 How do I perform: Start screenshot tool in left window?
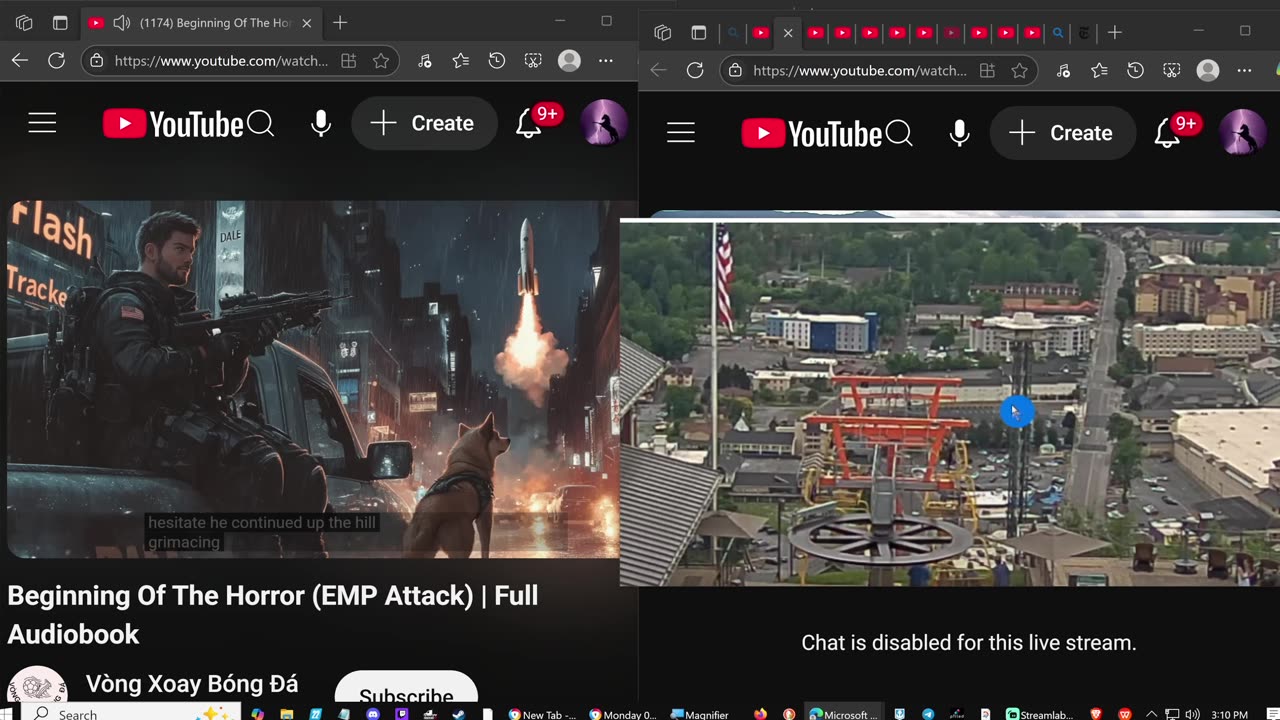pyautogui.click(x=533, y=61)
